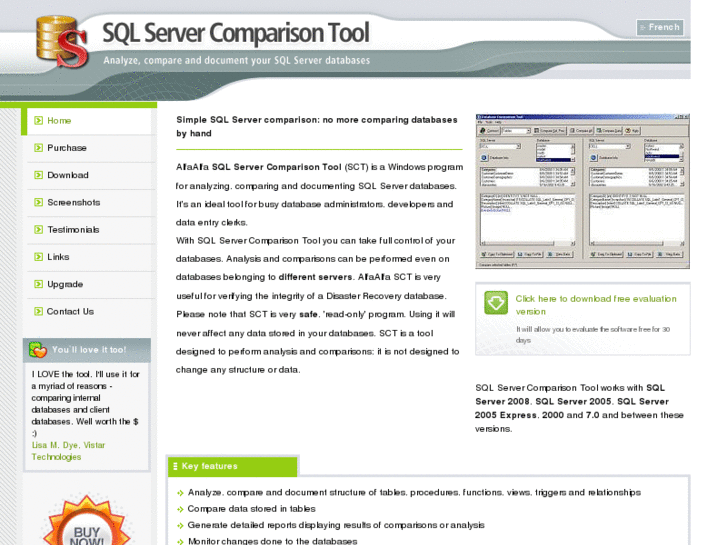Switch the site language to French
727x545 pixels.
[x=660, y=27]
